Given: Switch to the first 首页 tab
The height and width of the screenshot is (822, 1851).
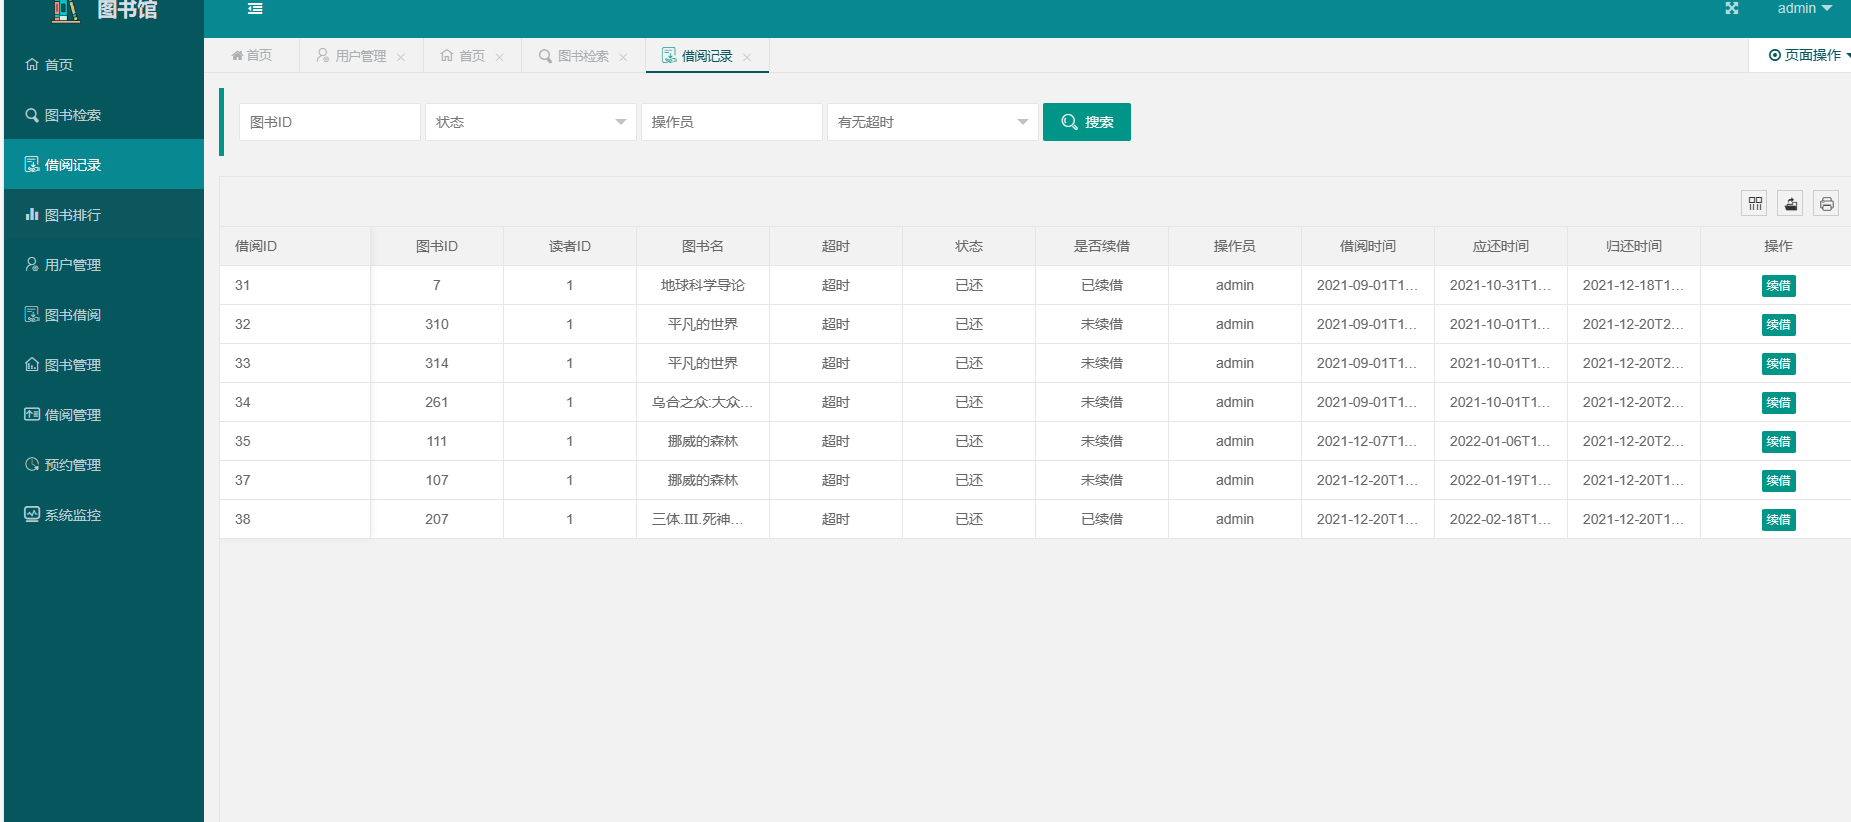Looking at the screenshot, I should click(x=252, y=55).
